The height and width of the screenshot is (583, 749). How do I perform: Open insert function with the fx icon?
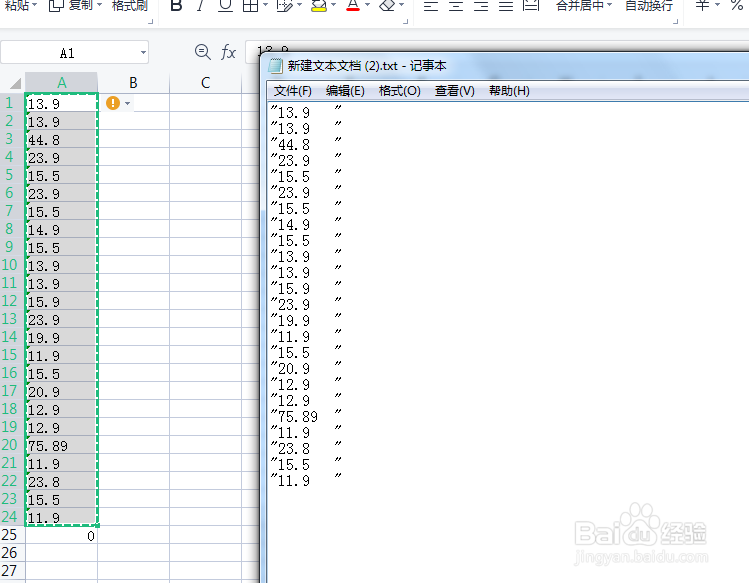coord(228,52)
